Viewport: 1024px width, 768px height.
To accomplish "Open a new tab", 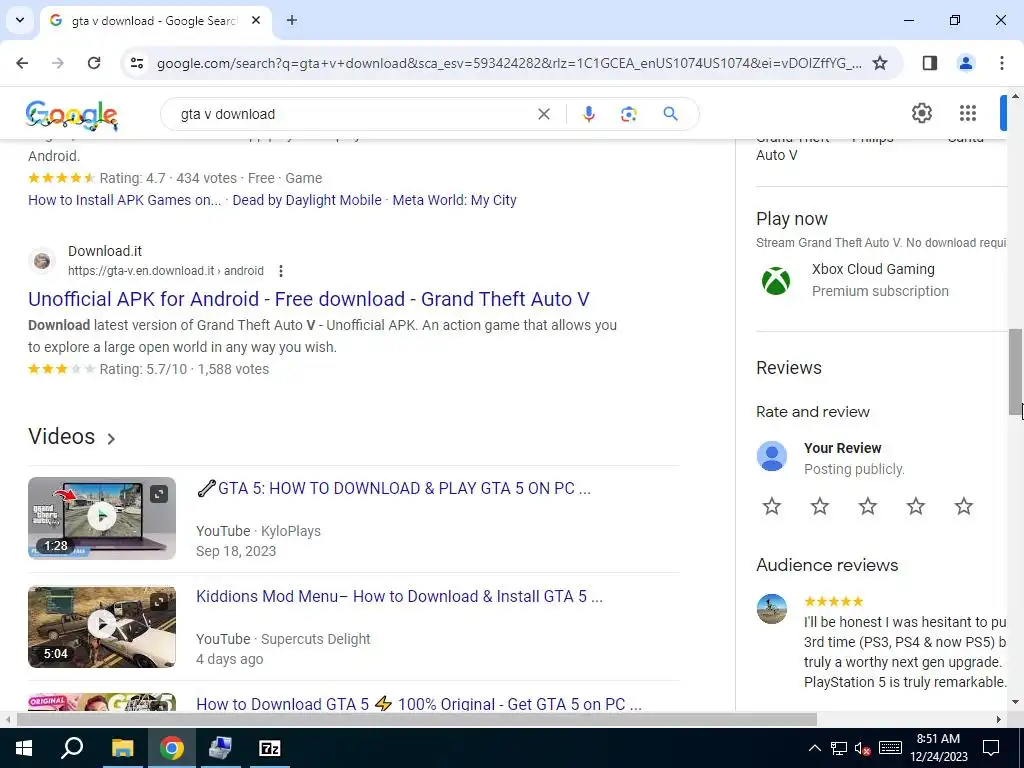I will pos(292,20).
